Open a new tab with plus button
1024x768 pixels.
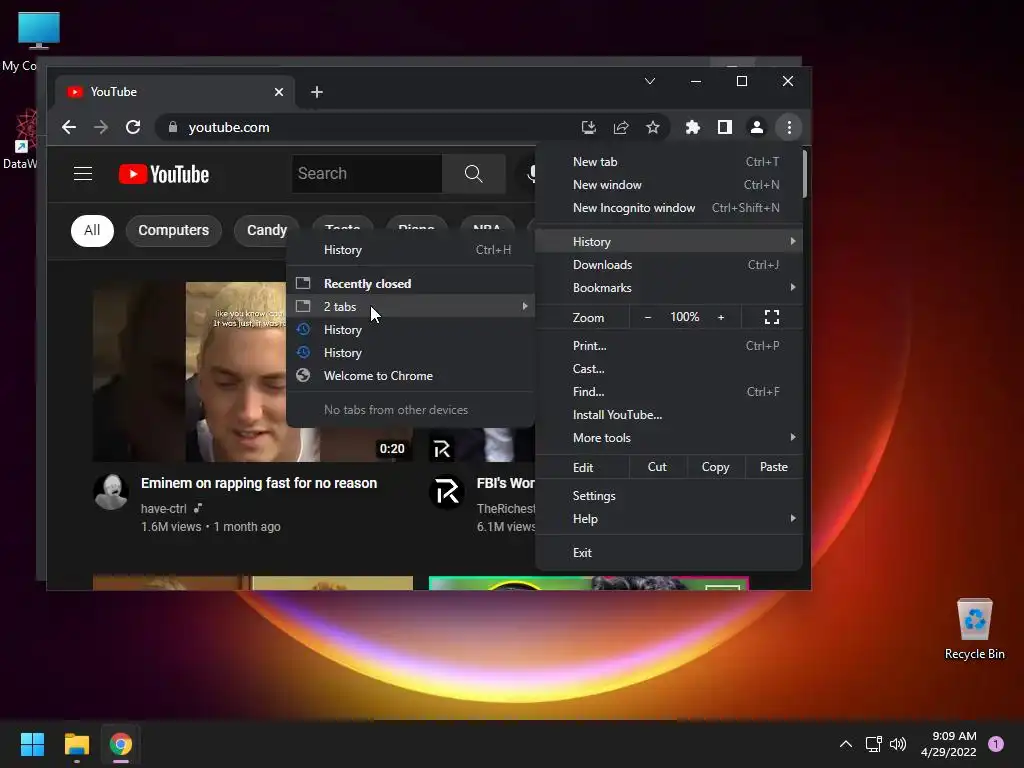[x=317, y=92]
